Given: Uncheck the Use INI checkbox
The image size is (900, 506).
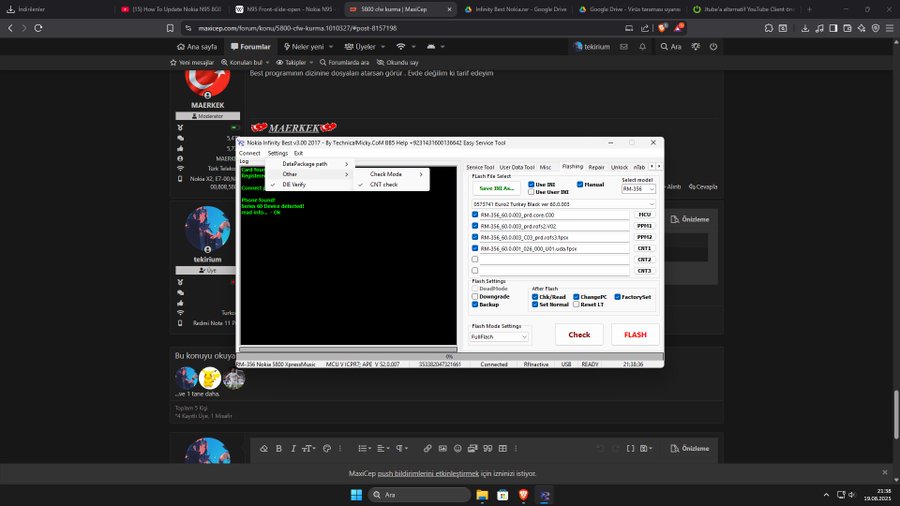Looking at the screenshot, I should pos(531,184).
